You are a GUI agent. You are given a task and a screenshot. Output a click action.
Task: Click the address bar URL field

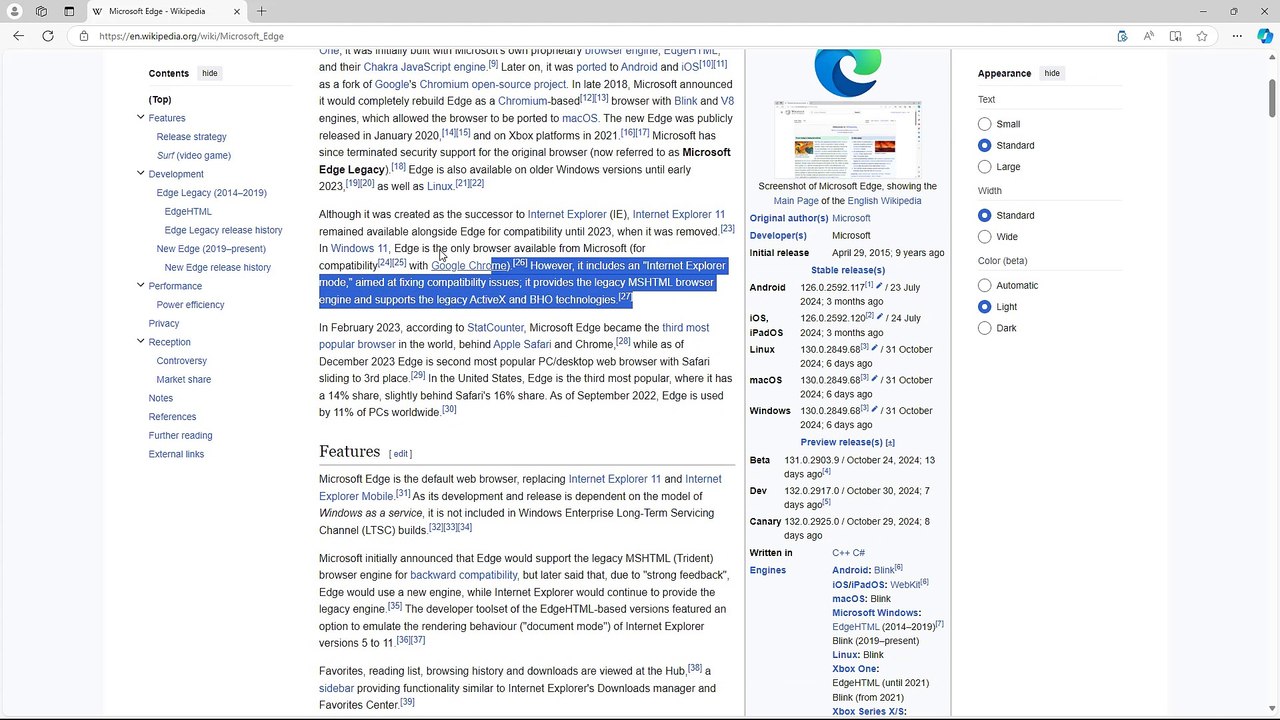point(600,36)
